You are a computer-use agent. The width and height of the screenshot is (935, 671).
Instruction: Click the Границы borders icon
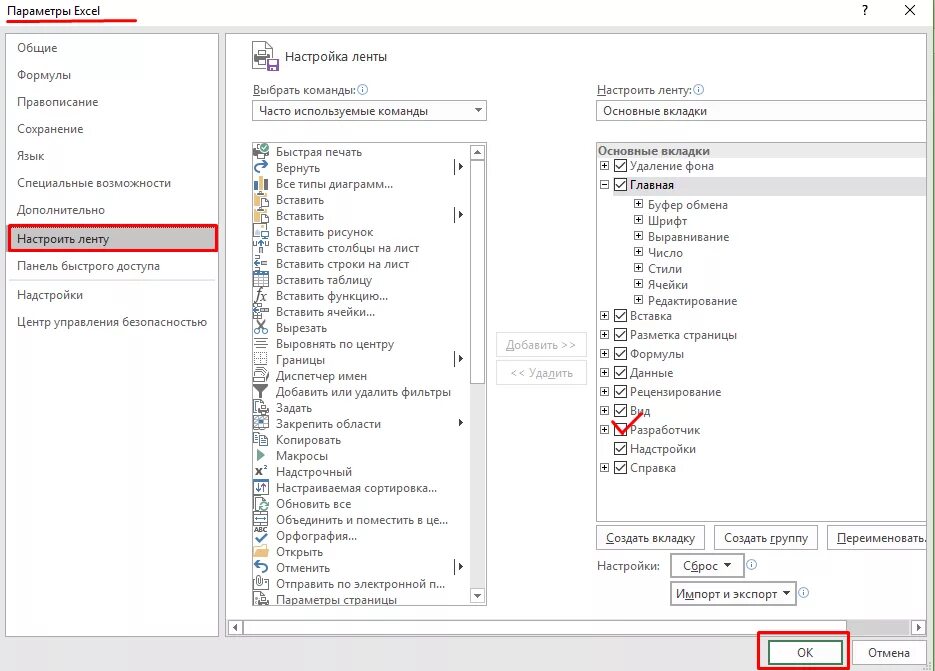[261, 360]
